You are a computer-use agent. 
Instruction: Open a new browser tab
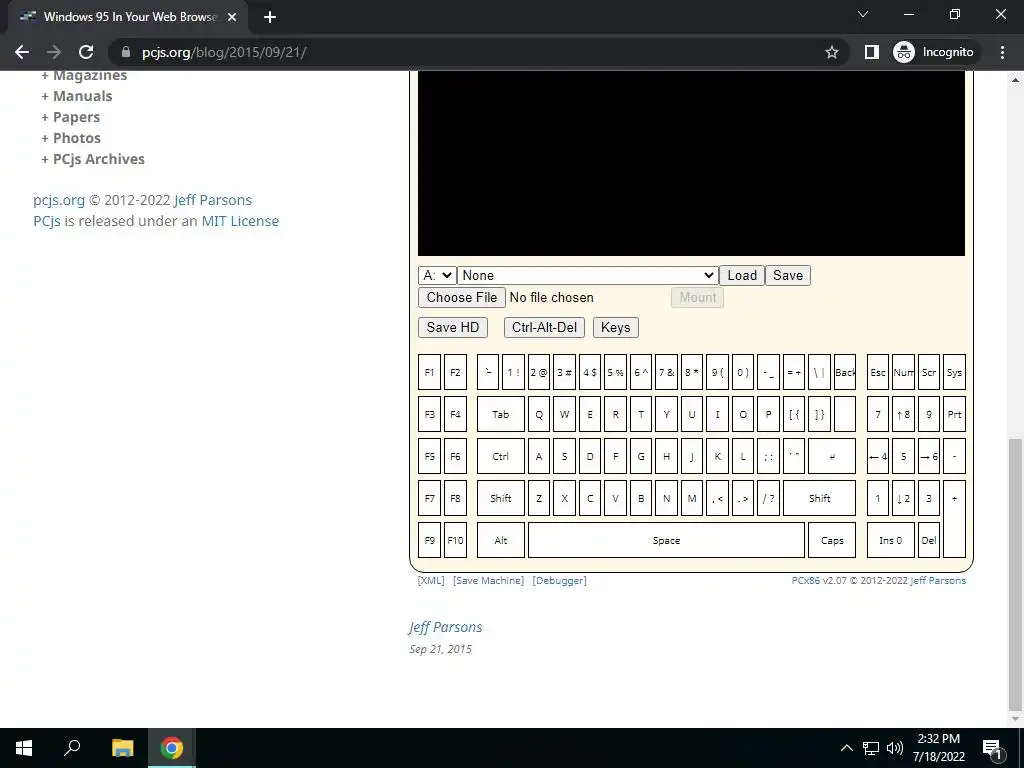pos(270,17)
